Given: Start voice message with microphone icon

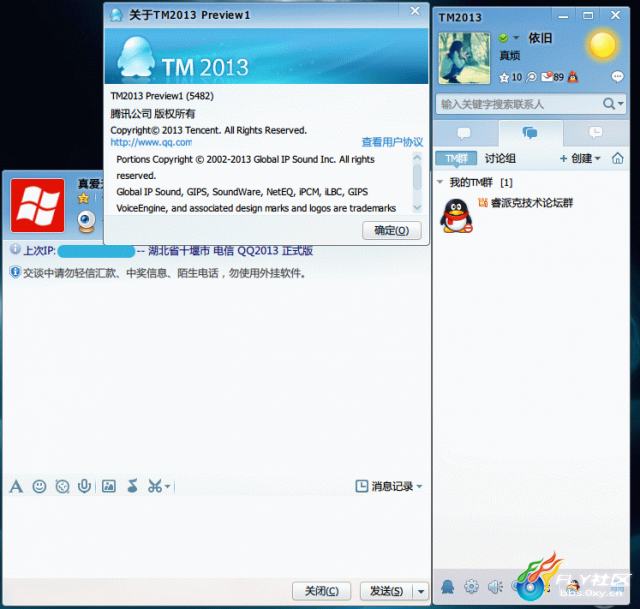Looking at the screenshot, I should pyautogui.click(x=84, y=486).
